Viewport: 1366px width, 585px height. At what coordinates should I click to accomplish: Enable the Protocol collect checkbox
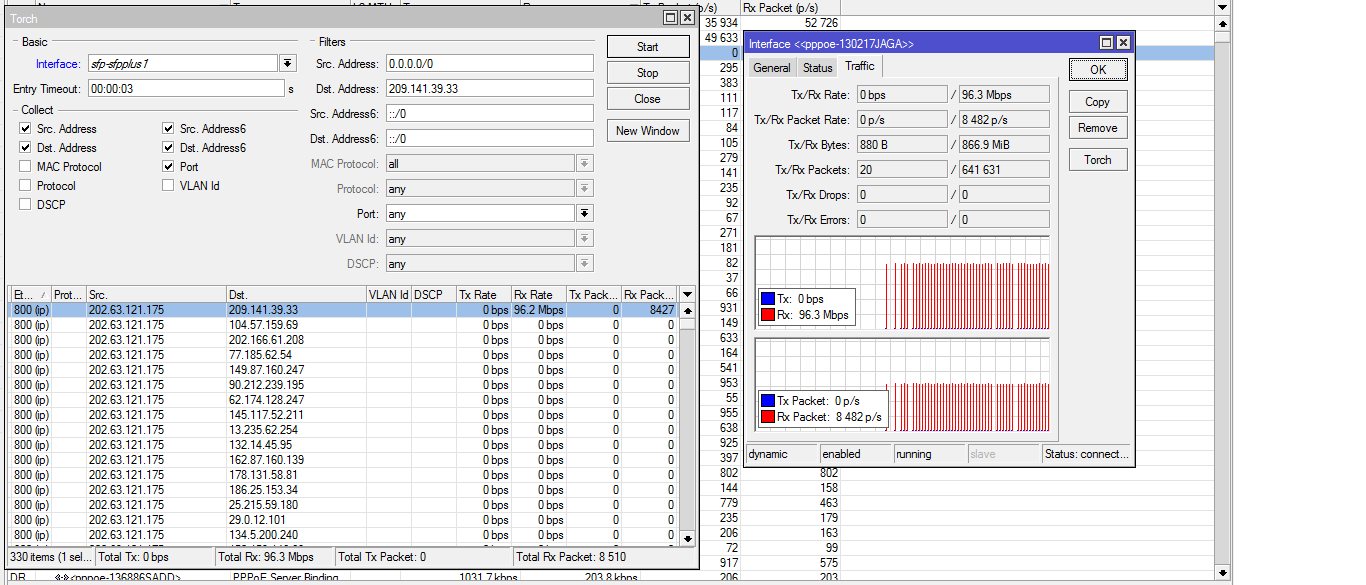point(25,186)
